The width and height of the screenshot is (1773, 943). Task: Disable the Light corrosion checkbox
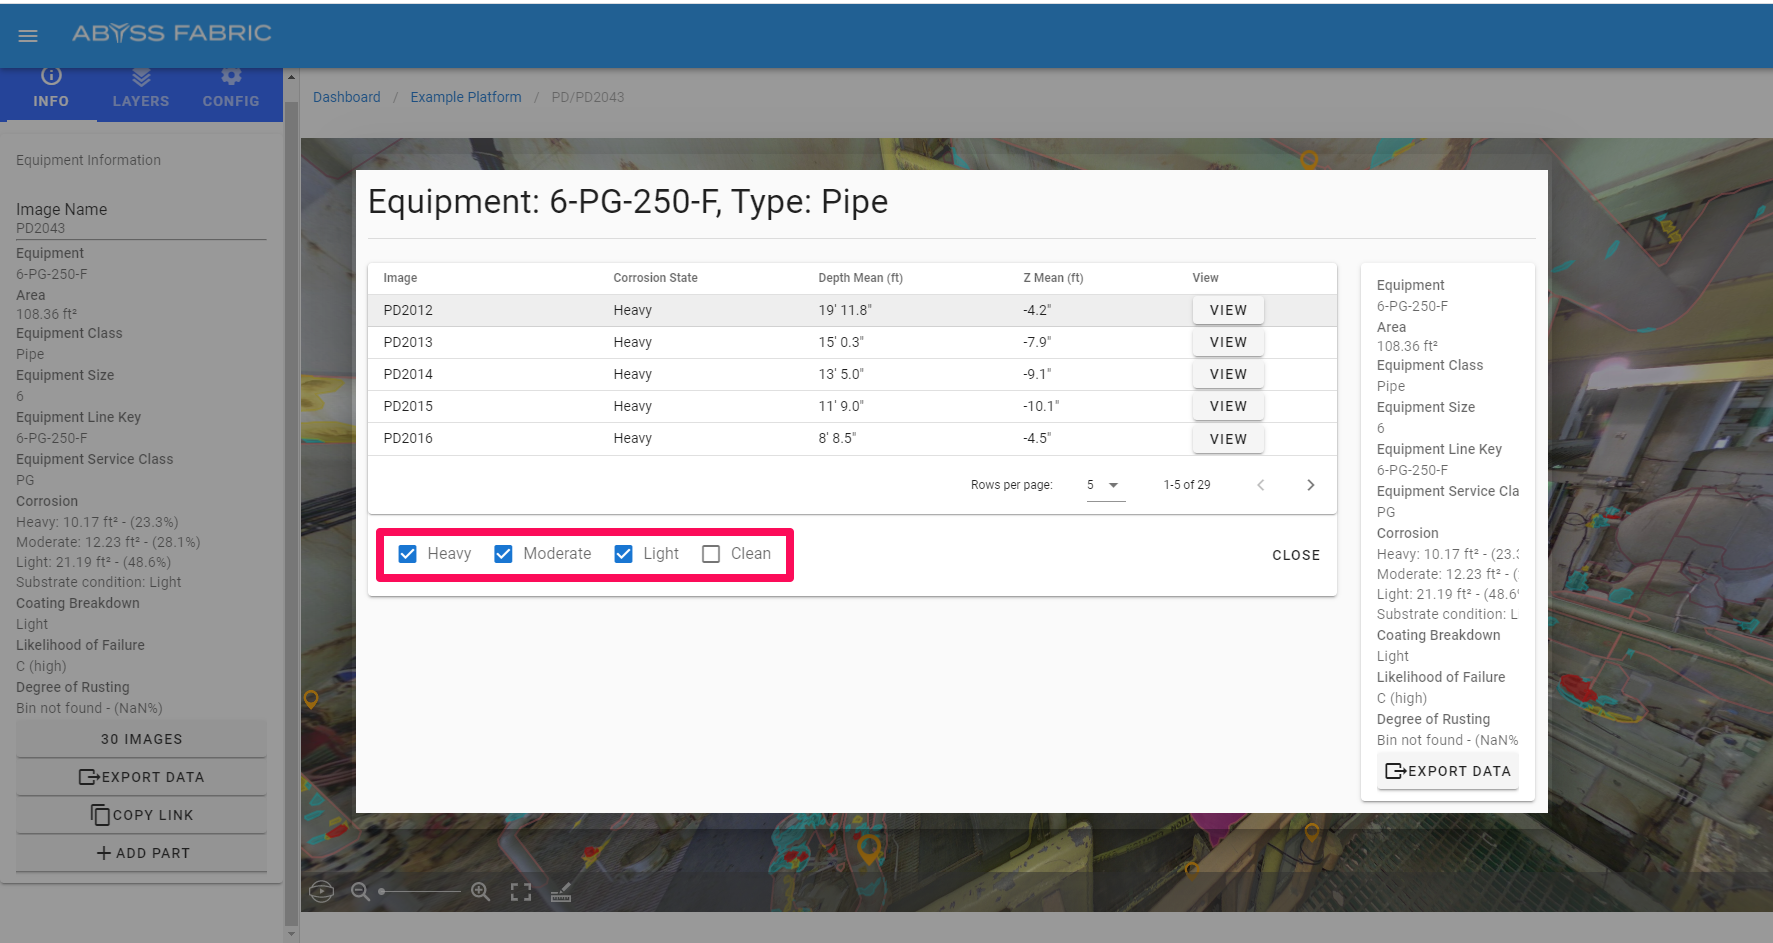(x=623, y=554)
